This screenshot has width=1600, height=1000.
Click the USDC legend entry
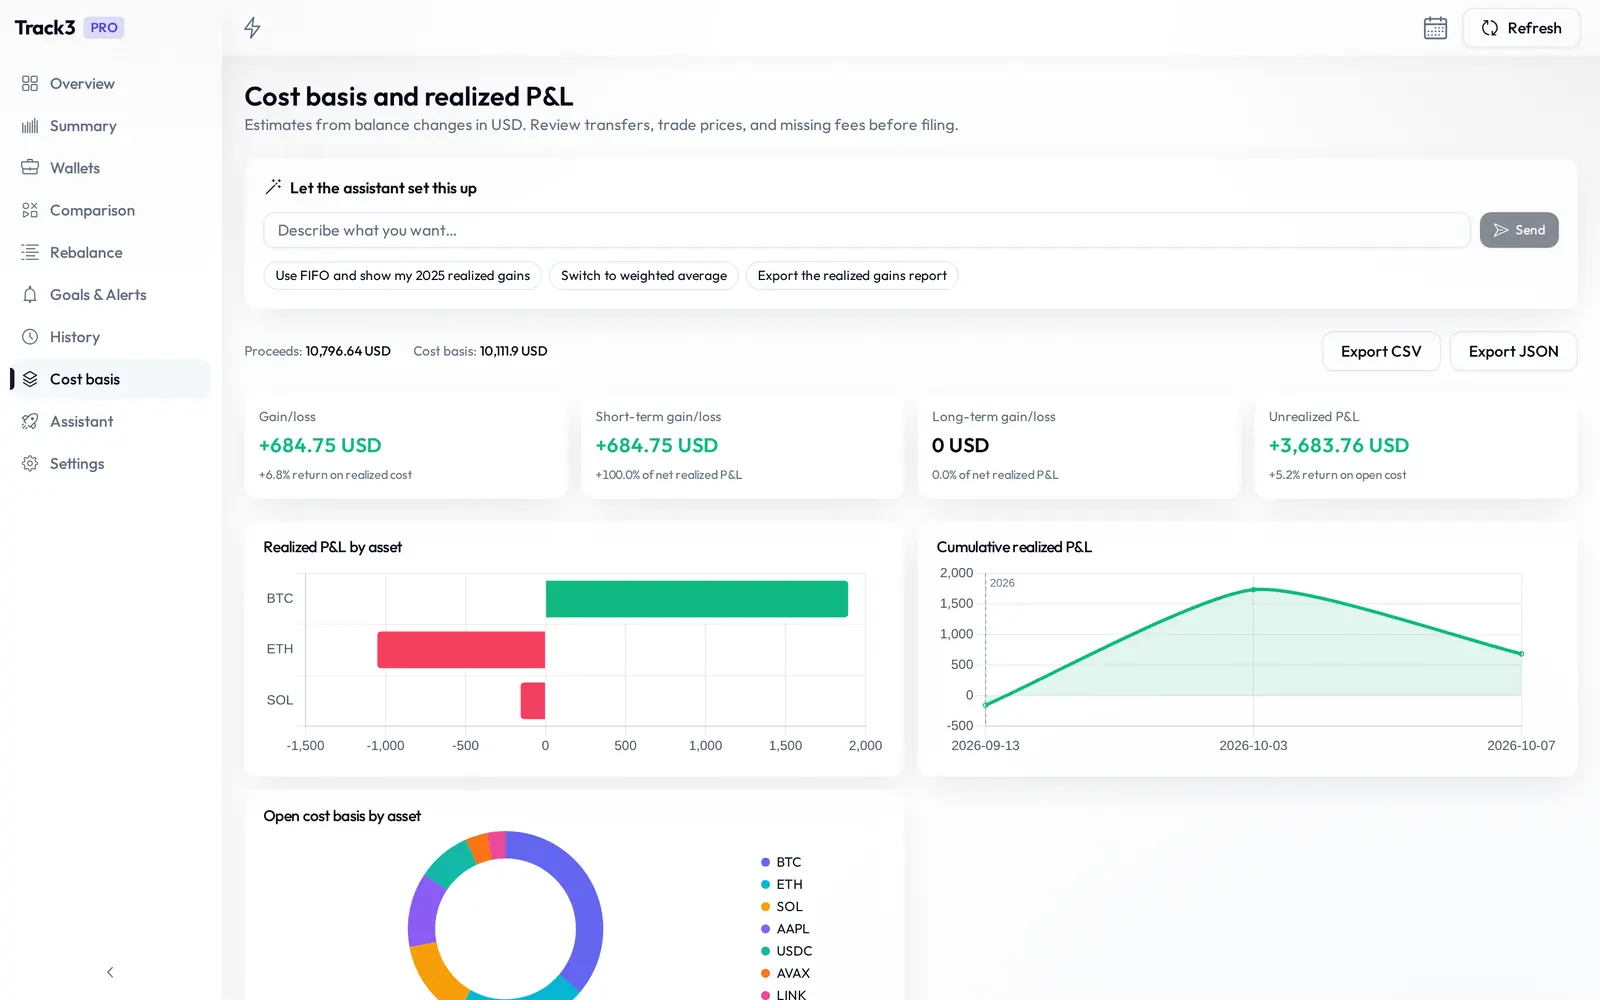pos(786,951)
